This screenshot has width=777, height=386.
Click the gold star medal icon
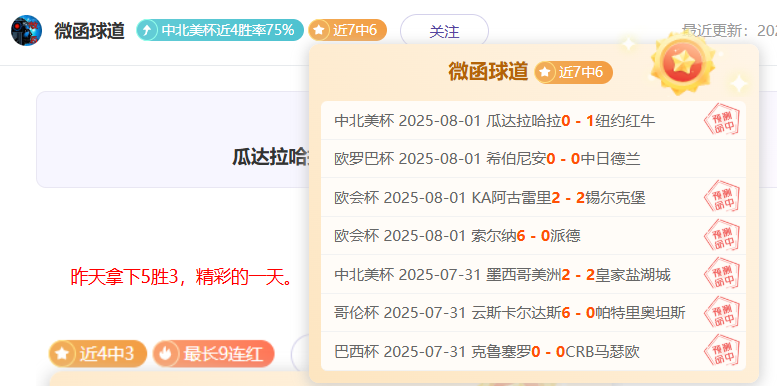tap(683, 61)
